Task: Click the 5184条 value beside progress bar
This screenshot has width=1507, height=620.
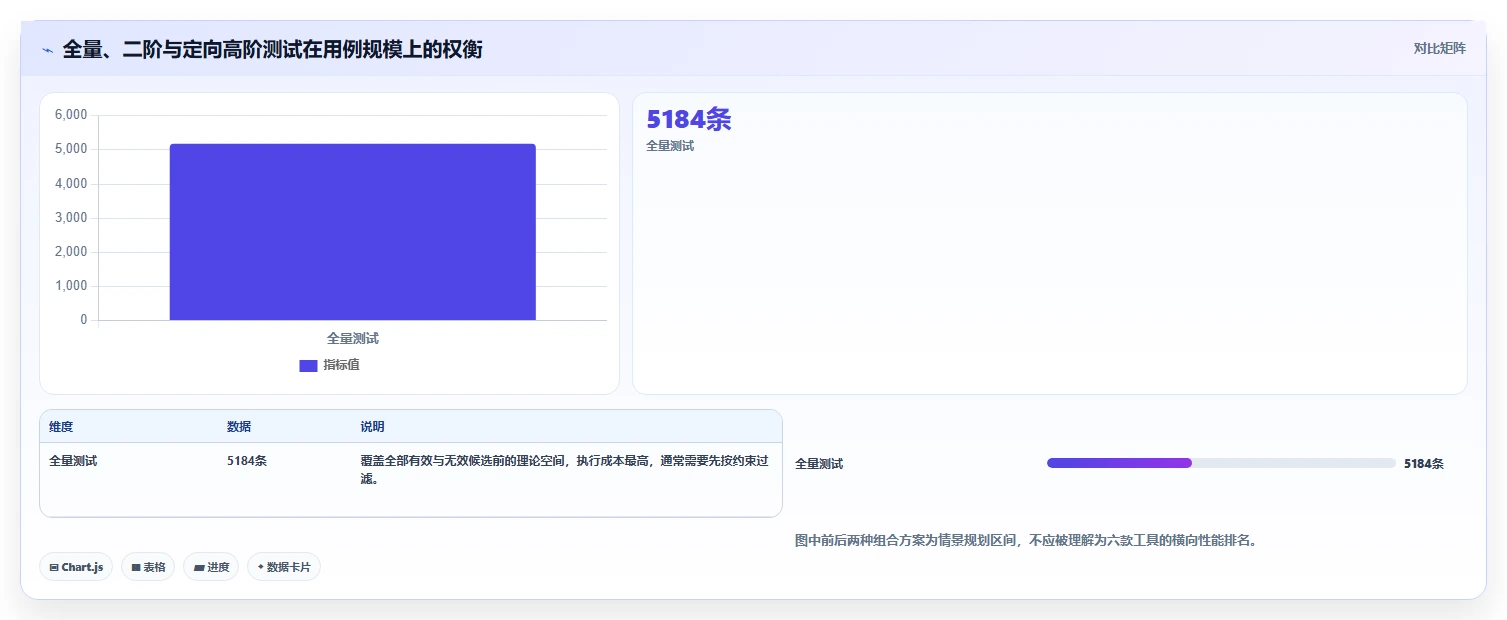Action: (1424, 464)
